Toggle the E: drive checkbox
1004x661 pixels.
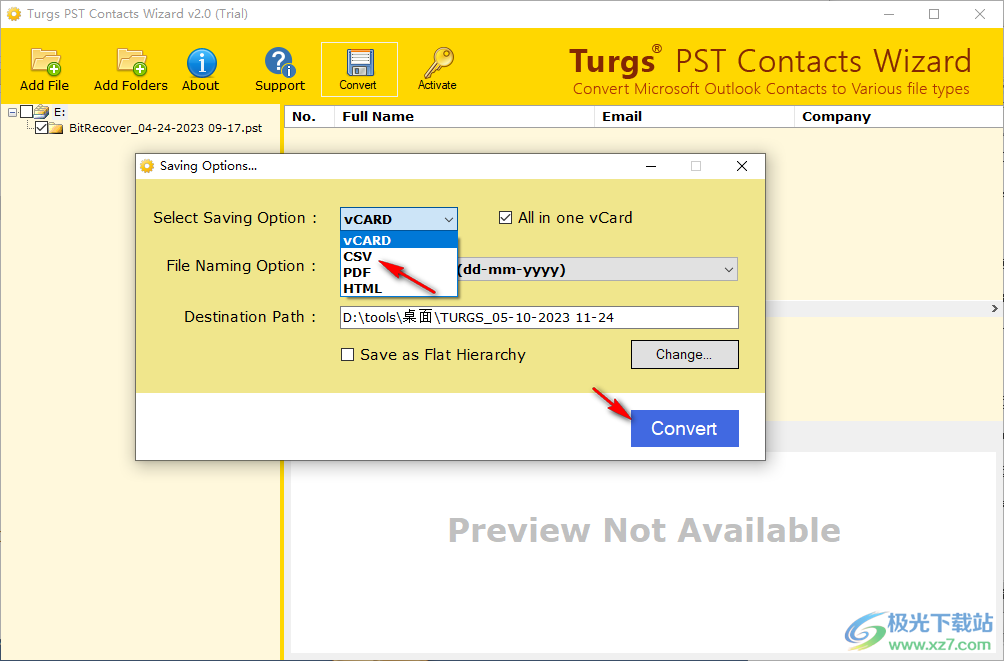pyautogui.click(x=26, y=112)
